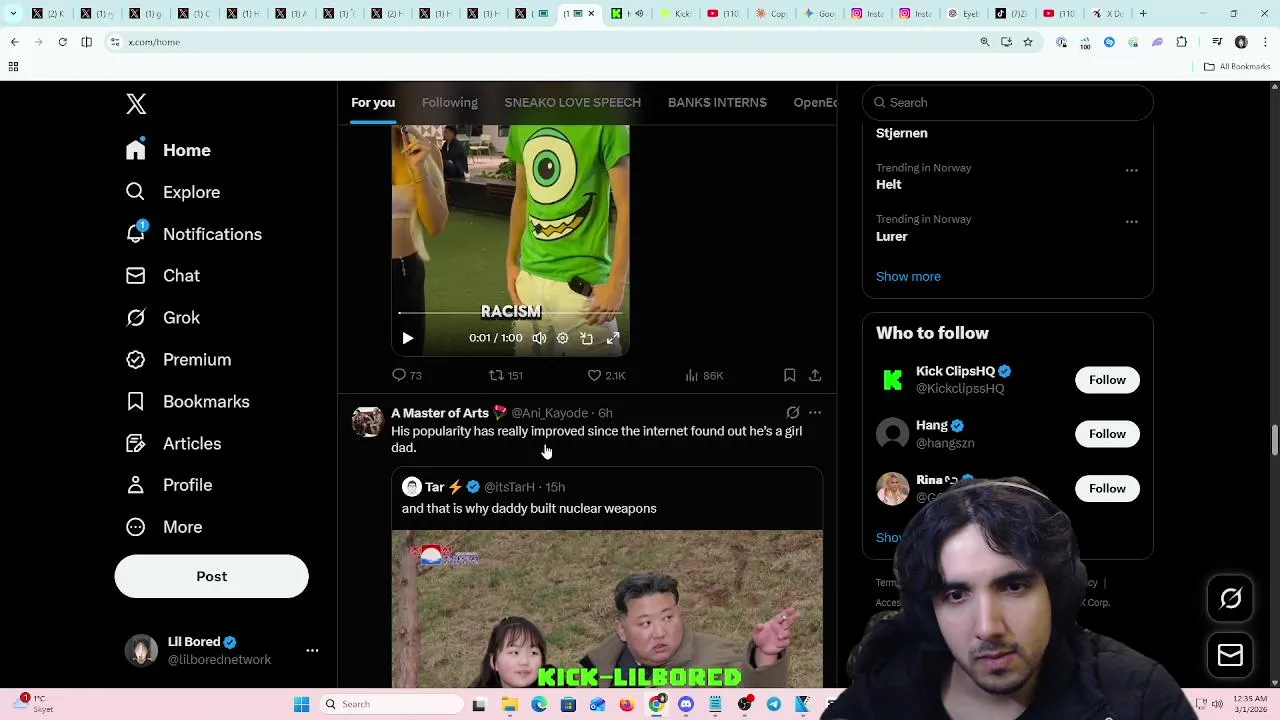Switch to BANK$ INTERN$ tab

tap(717, 103)
